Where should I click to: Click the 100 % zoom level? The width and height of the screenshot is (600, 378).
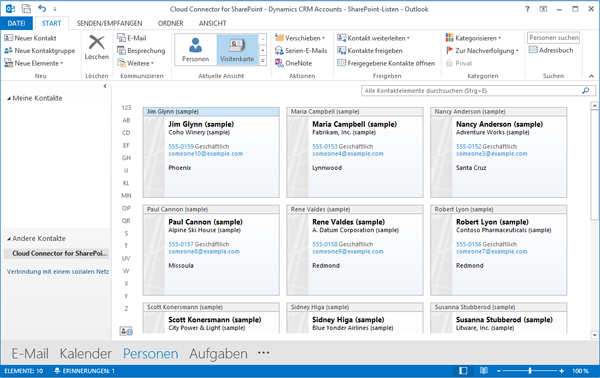pos(580,371)
